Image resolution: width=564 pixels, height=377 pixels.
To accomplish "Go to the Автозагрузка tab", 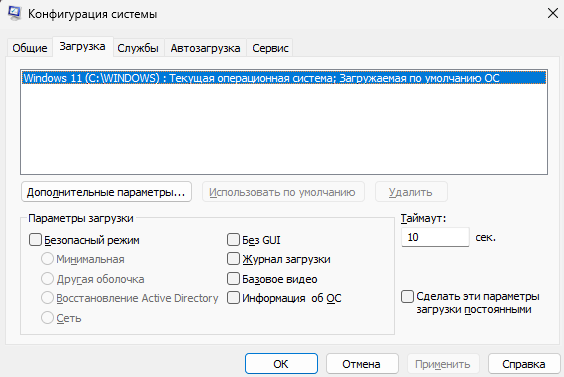I will point(205,48).
